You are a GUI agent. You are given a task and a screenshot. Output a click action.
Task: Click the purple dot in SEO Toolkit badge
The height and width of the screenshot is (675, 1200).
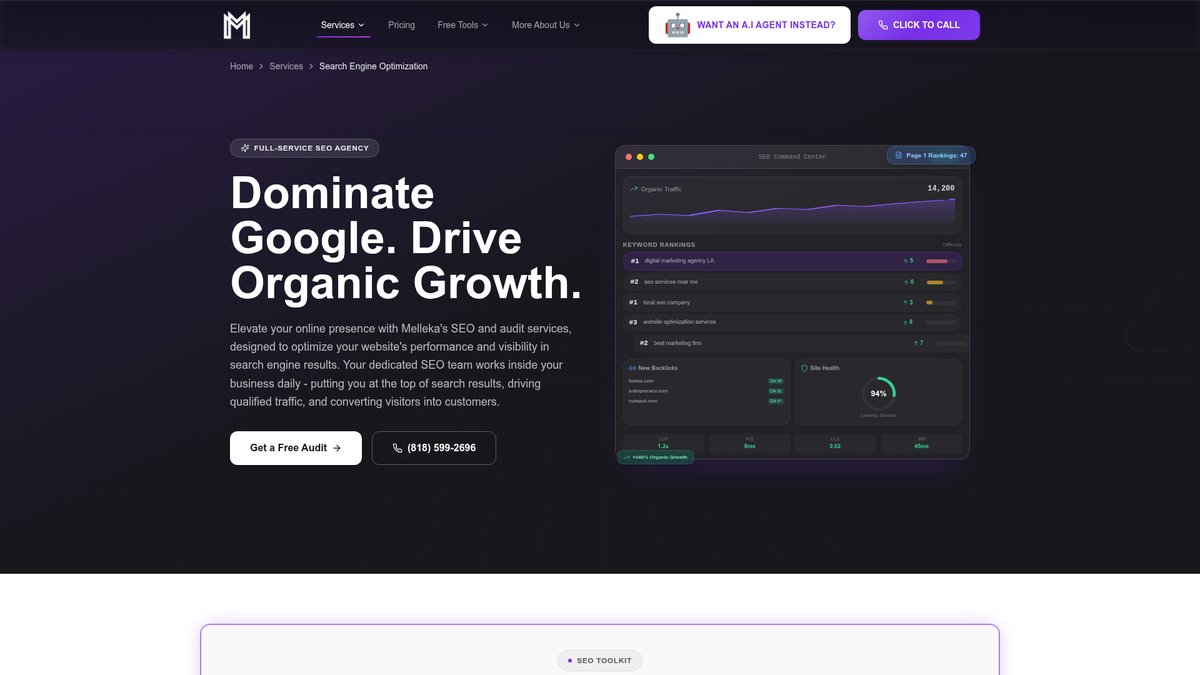(570, 661)
